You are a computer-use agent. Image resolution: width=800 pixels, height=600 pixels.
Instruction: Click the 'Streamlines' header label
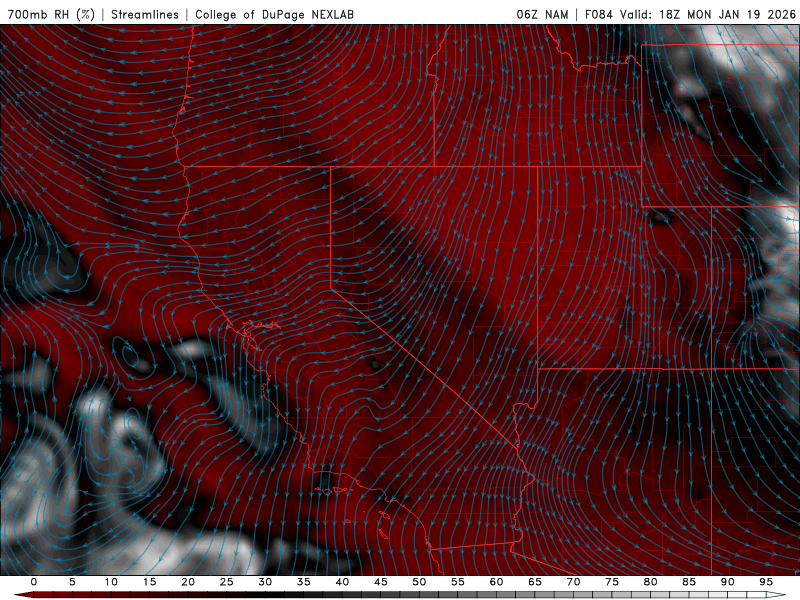(x=145, y=14)
